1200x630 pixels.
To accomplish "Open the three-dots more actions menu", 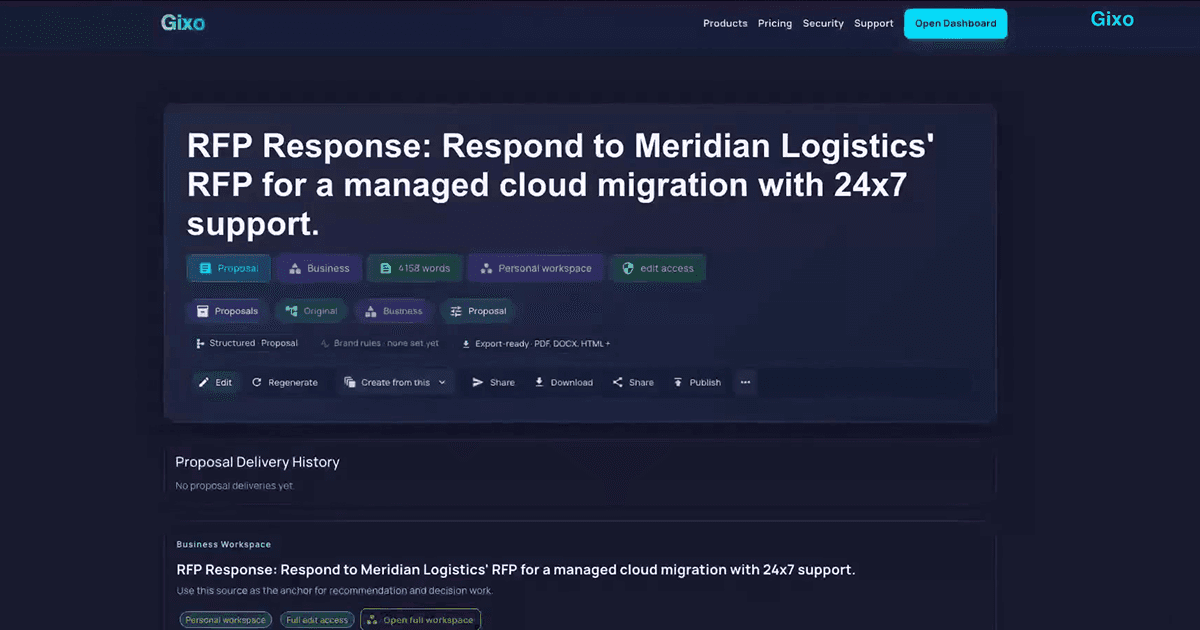I will point(745,382).
